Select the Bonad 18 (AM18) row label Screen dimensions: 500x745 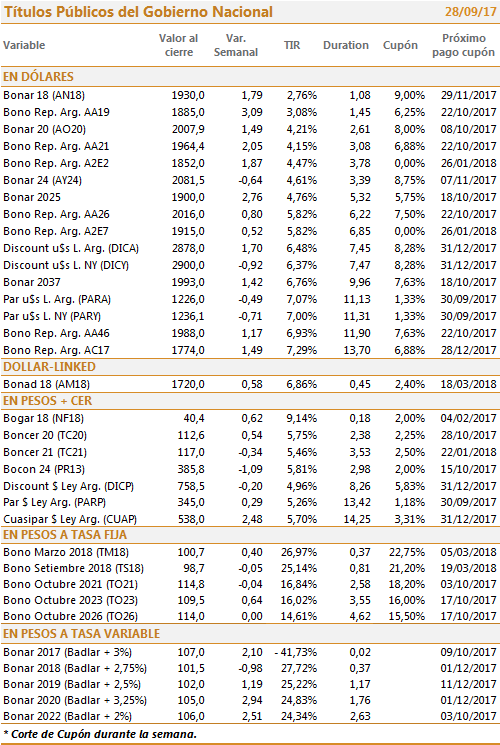[x=46, y=384]
